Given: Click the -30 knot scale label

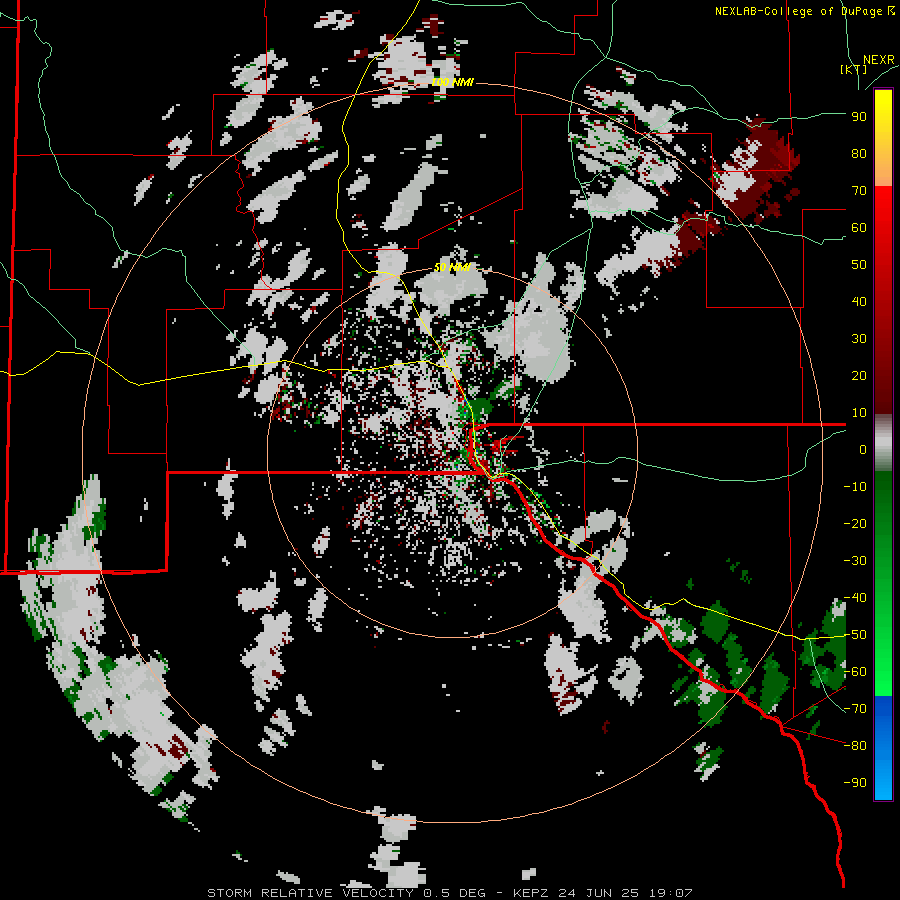Looking at the screenshot, I should (855, 561).
